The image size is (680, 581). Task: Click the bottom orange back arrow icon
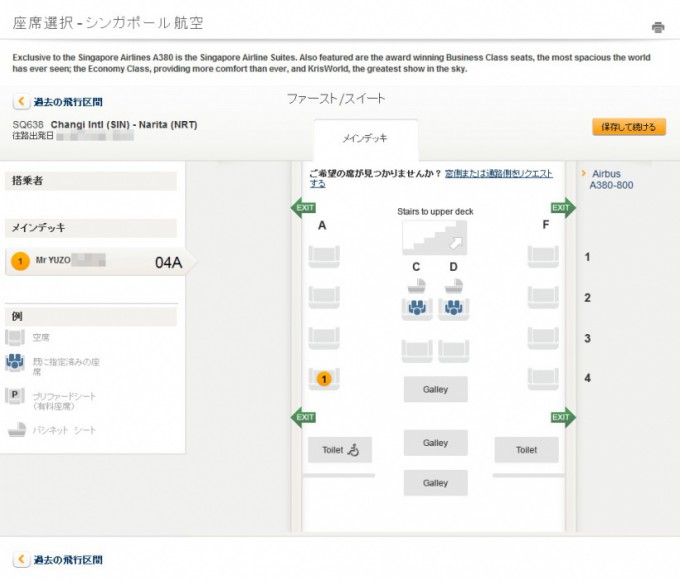pyautogui.click(x=21, y=559)
